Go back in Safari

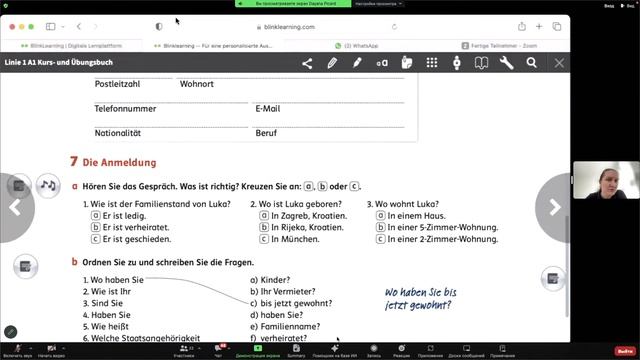click(79, 27)
